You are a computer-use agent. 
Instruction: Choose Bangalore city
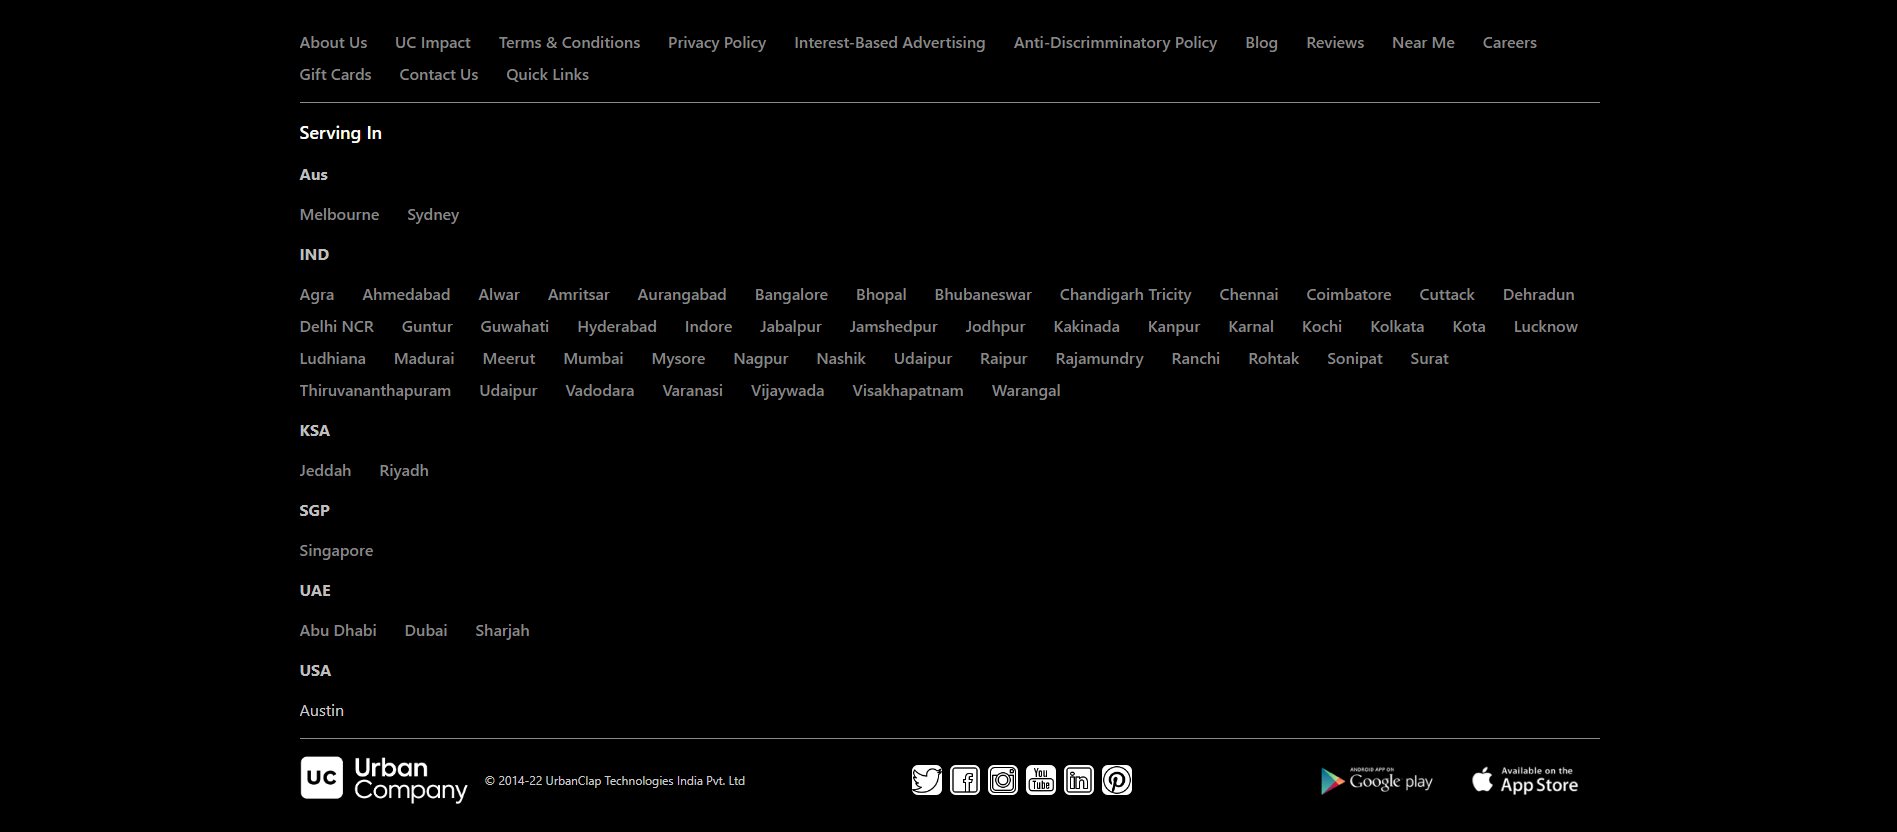coord(791,295)
